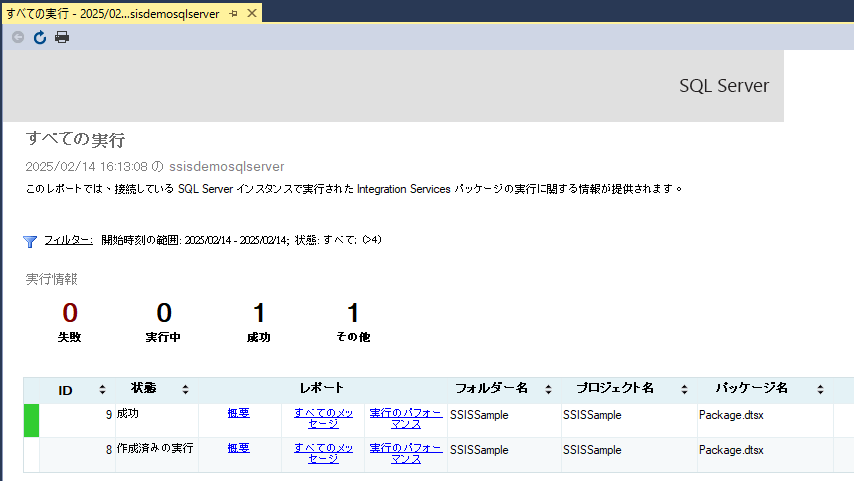Image resolution: width=854 pixels, height=481 pixels.
Task: Click the report description sentence
Action: 353,189
